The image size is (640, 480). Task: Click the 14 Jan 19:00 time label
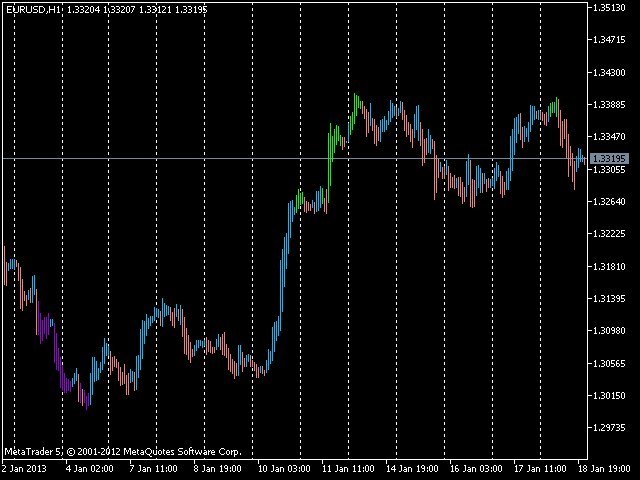point(412,469)
